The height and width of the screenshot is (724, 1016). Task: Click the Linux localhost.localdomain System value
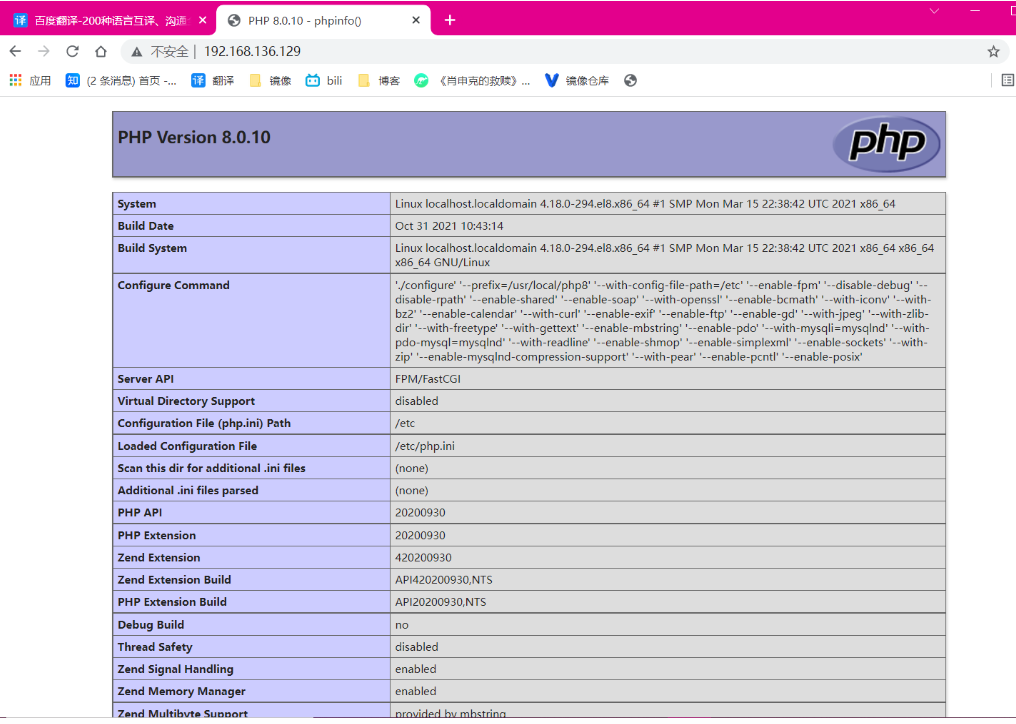coord(645,204)
